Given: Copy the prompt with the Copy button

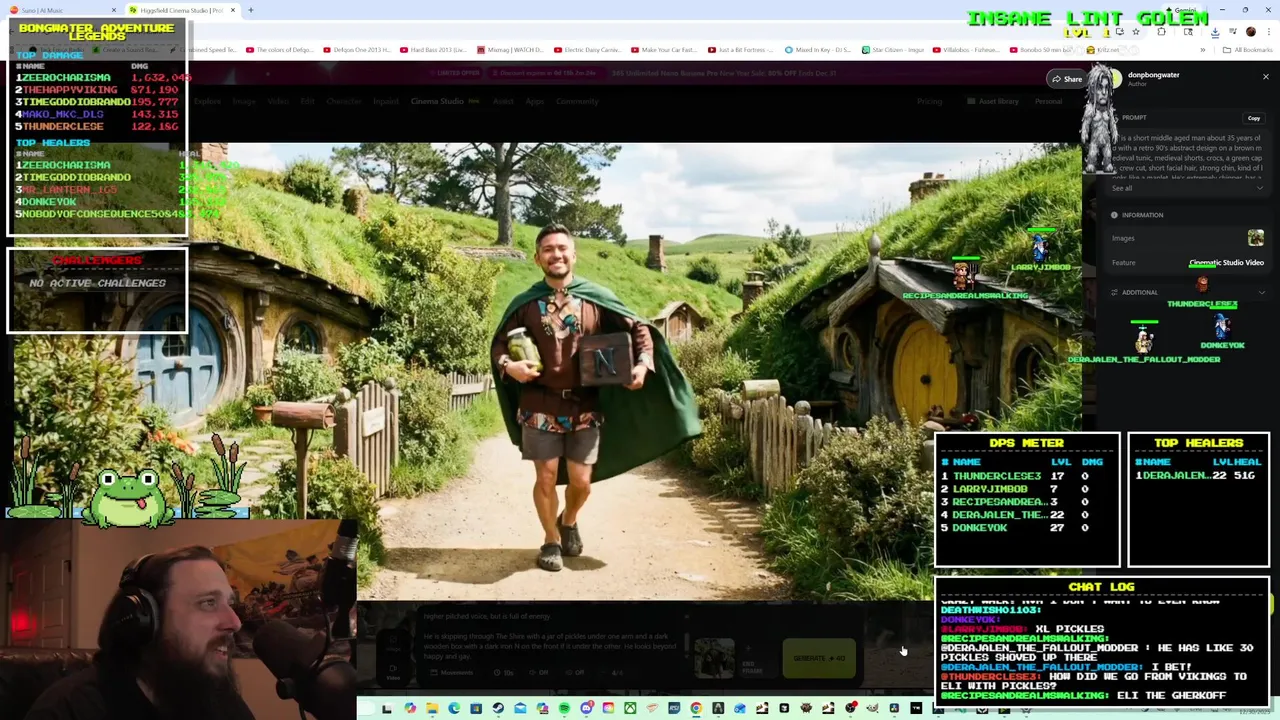Looking at the screenshot, I should [1253, 118].
